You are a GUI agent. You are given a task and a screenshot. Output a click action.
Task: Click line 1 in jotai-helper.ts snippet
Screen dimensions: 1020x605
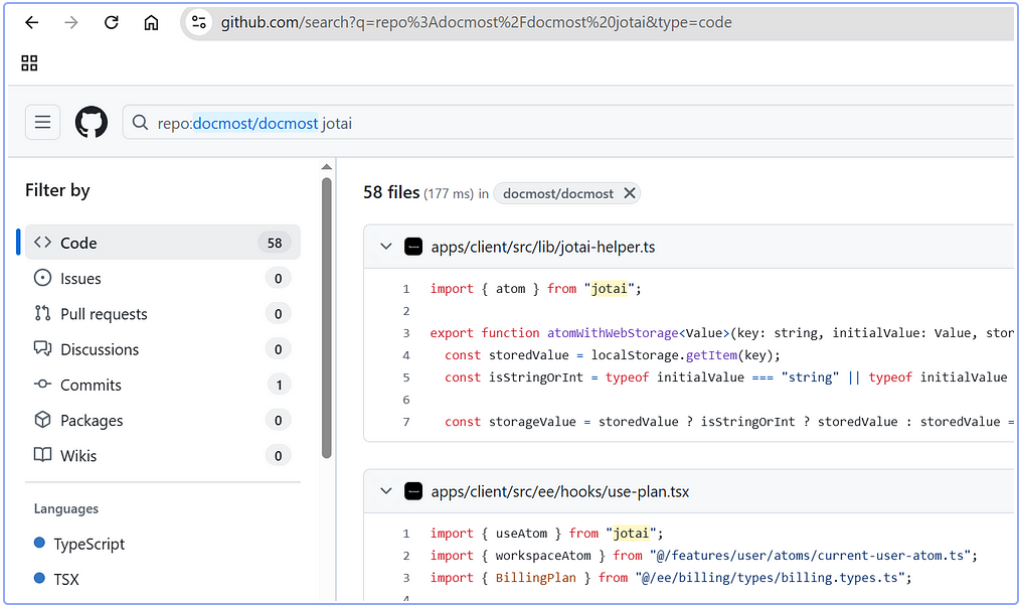tap(535, 289)
